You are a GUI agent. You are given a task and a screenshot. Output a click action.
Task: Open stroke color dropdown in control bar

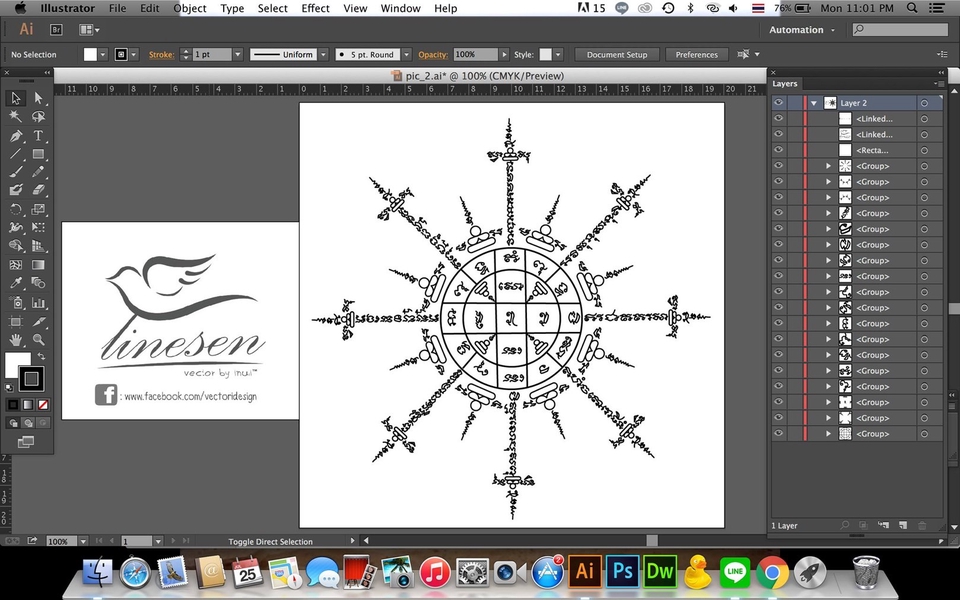[x=133, y=54]
